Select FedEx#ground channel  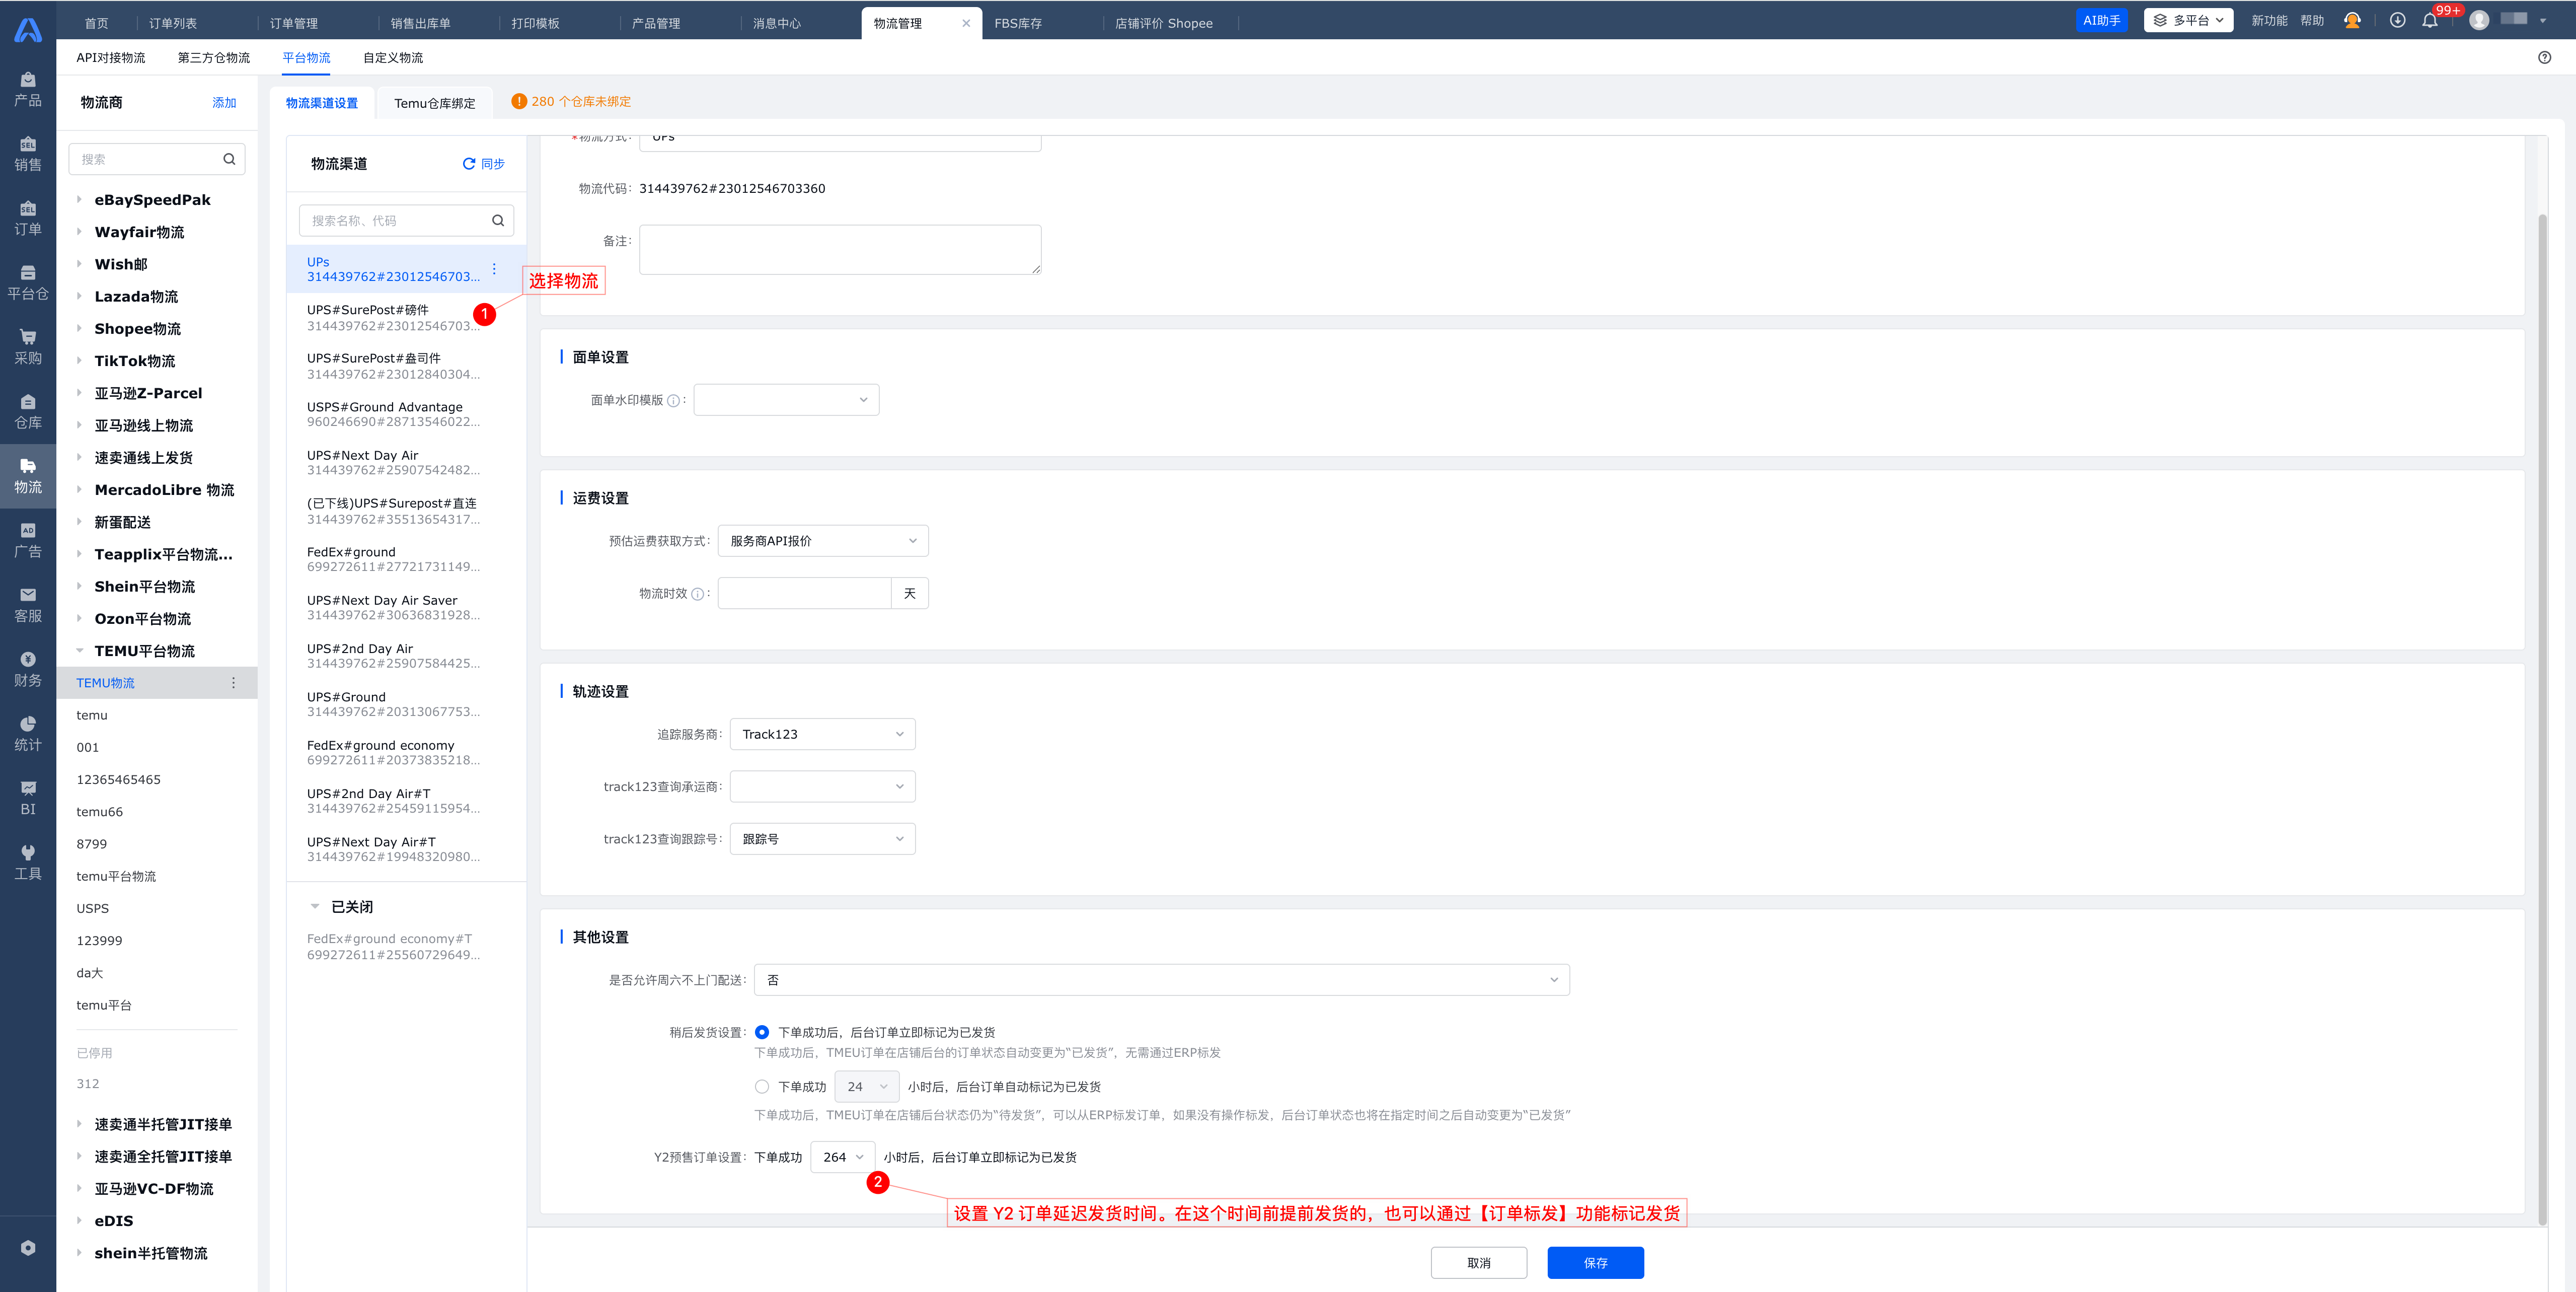tap(405, 559)
